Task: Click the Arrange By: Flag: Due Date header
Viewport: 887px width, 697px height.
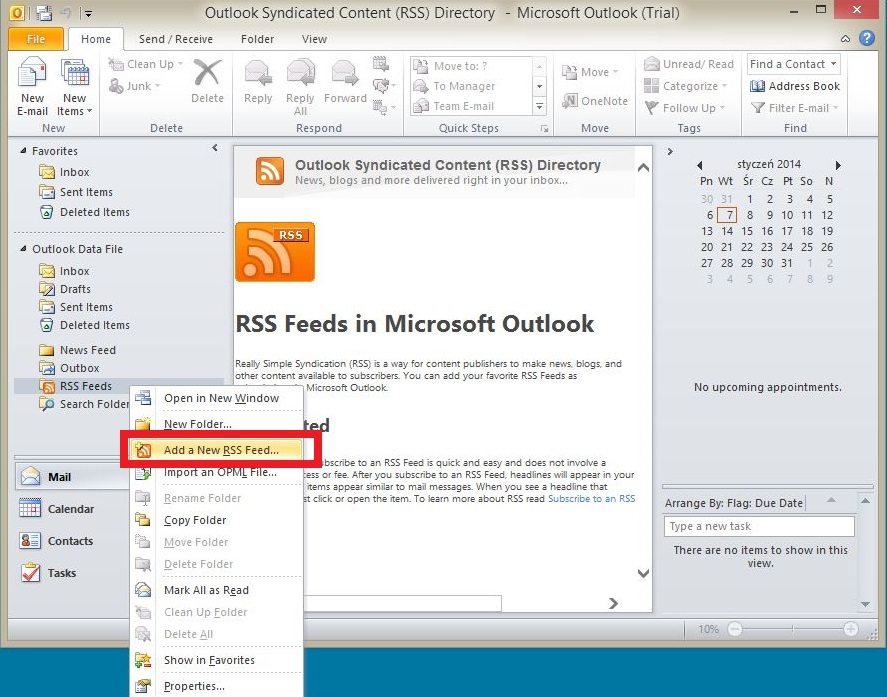Action: pos(734,503)
